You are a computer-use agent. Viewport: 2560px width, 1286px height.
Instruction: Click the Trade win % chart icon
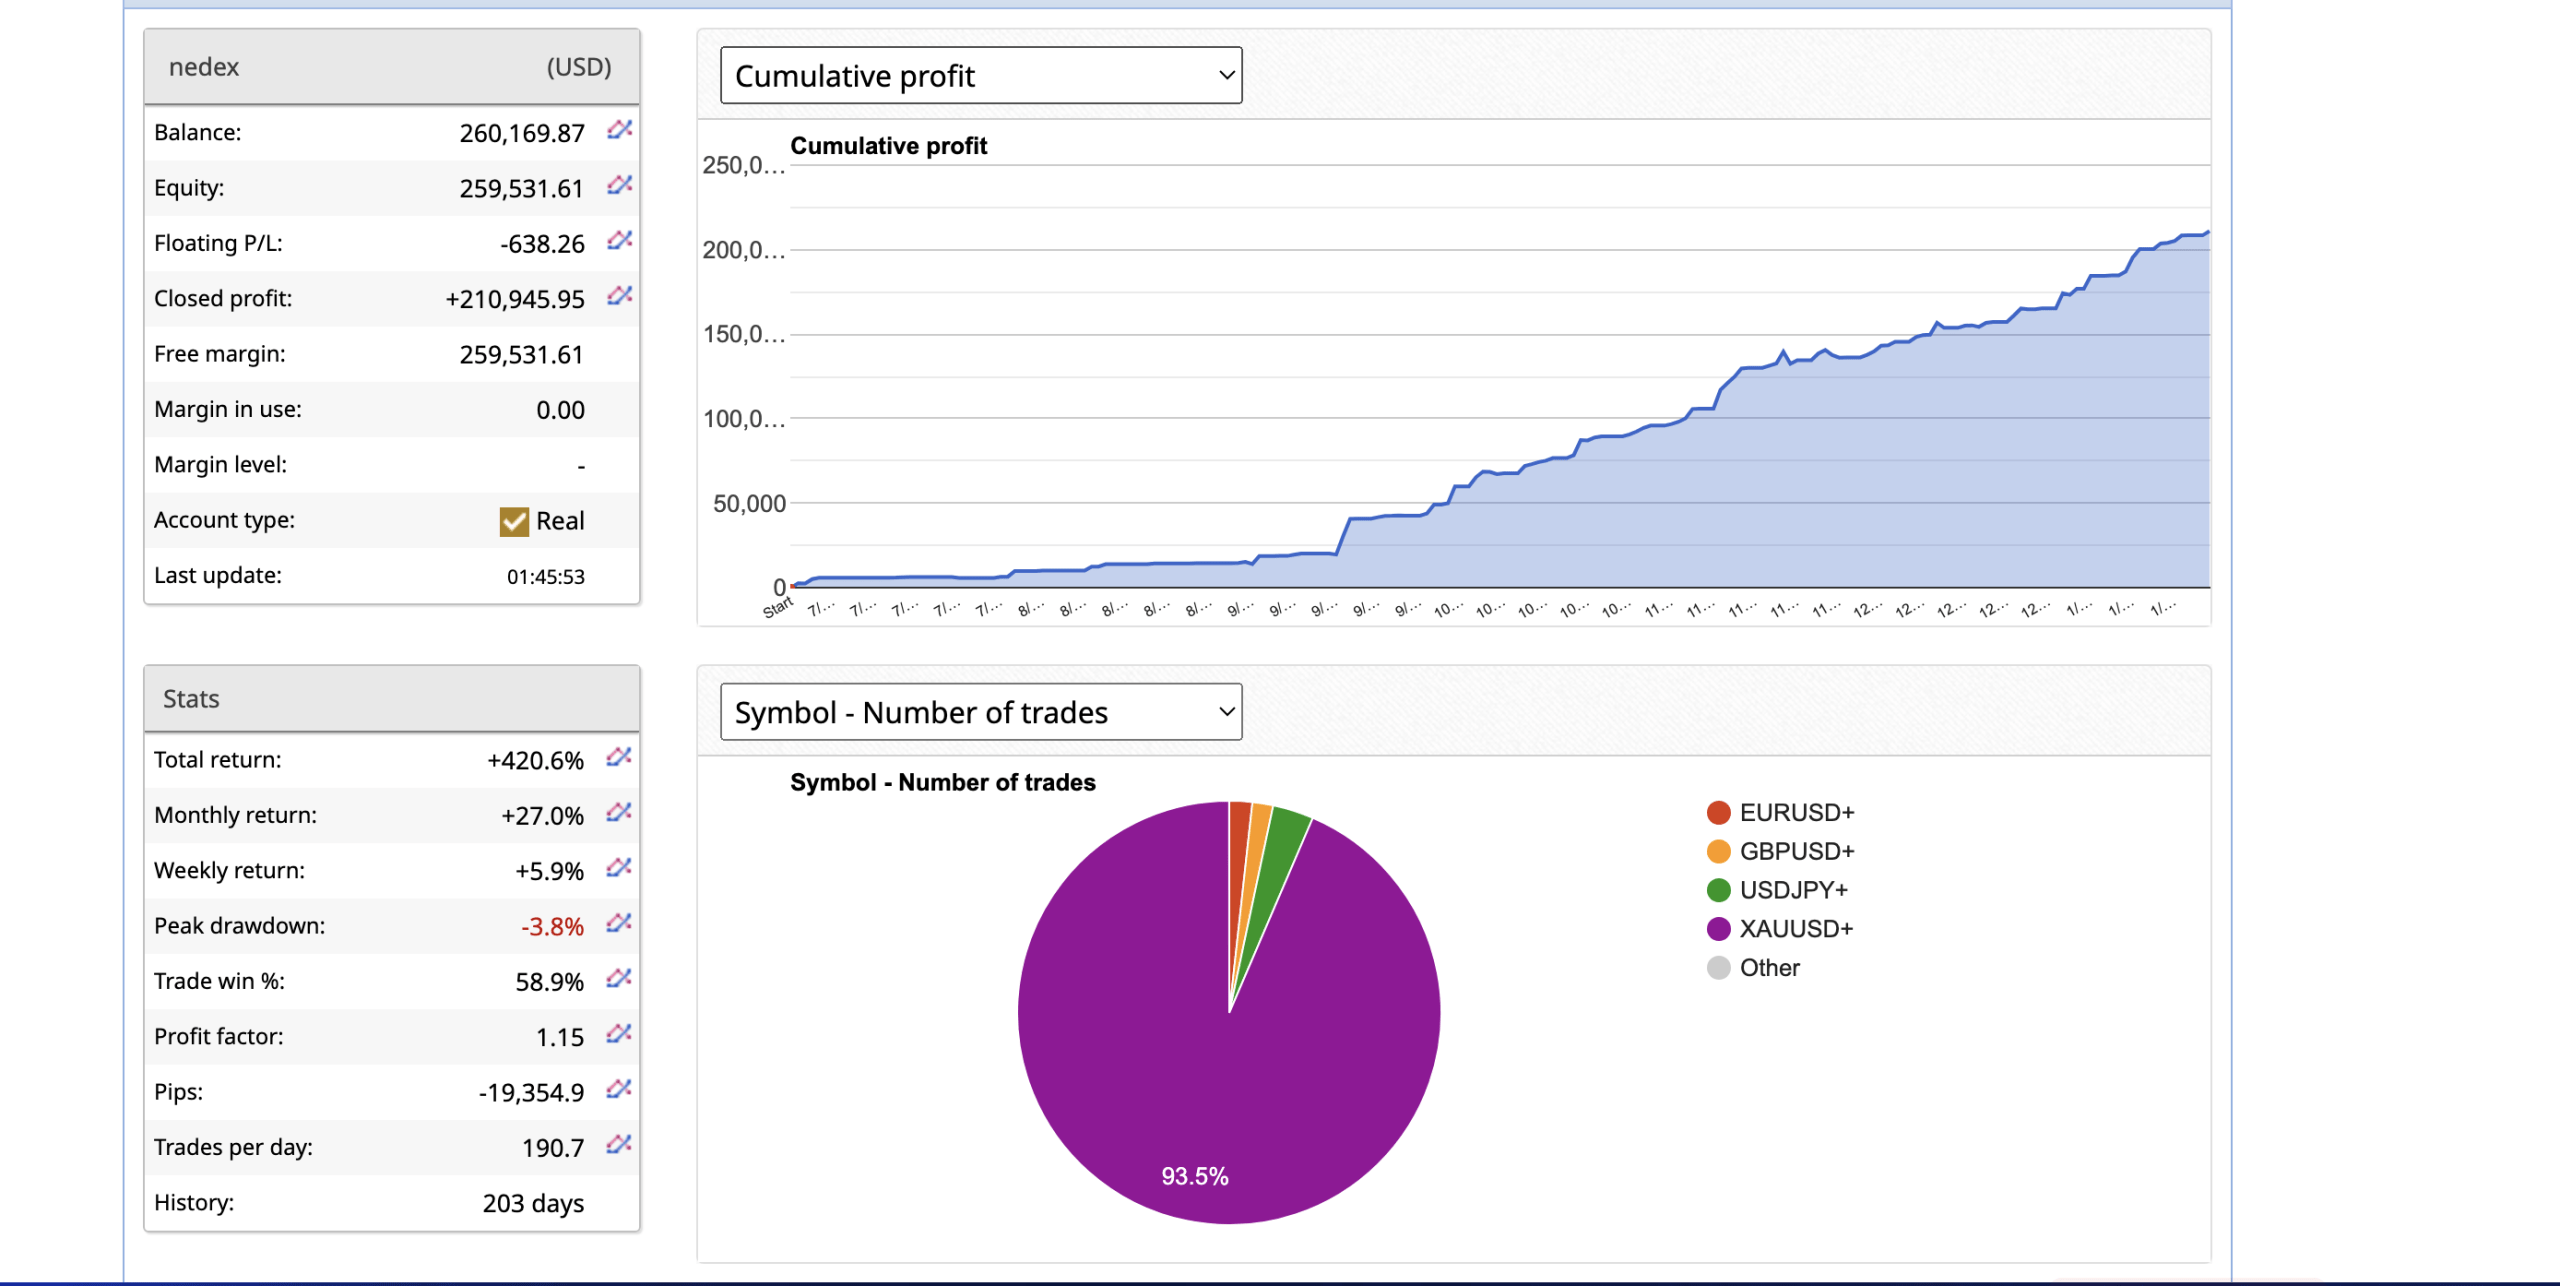point(618,978)
